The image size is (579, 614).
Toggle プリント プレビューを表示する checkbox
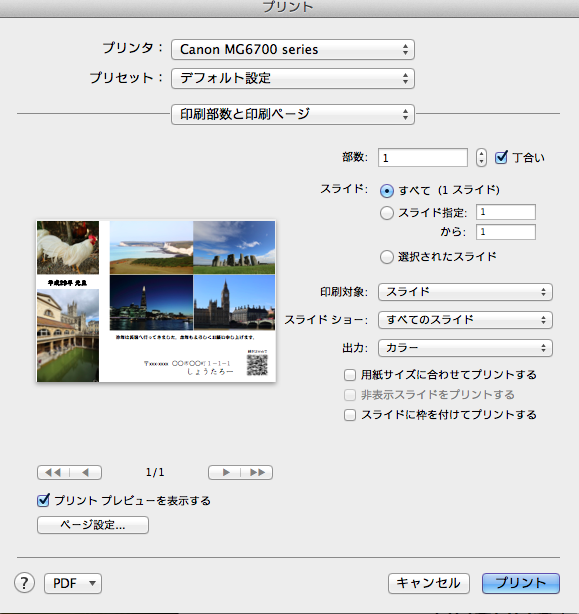click(43, 500)
